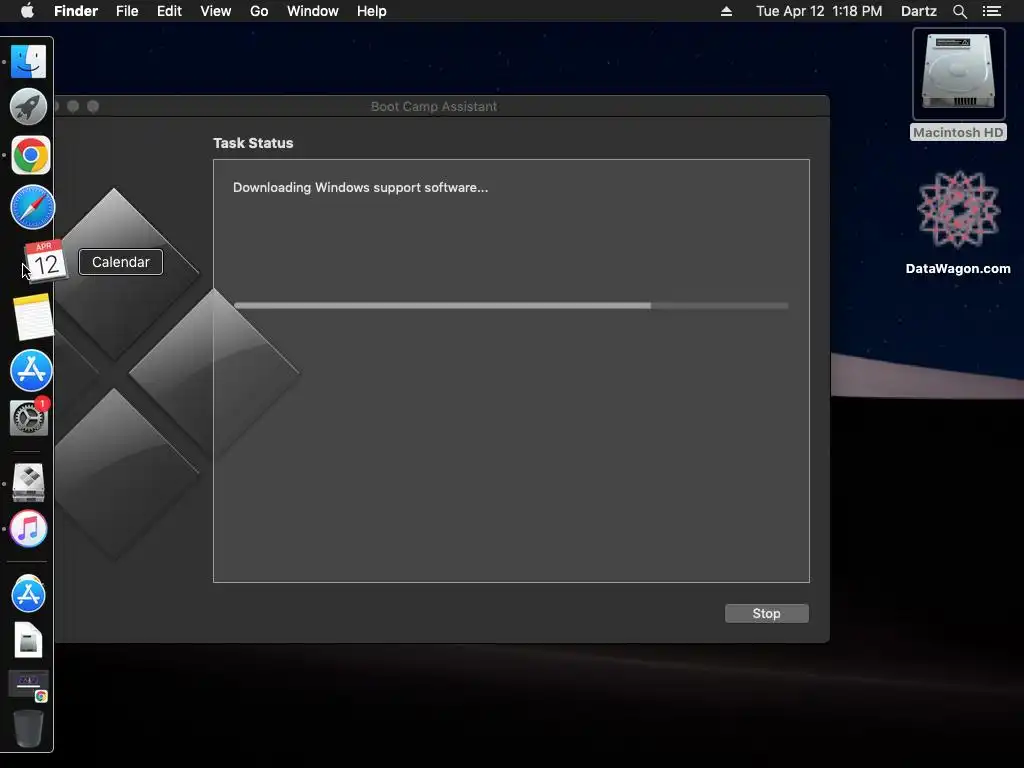Open the Window menu

point(312,11)
